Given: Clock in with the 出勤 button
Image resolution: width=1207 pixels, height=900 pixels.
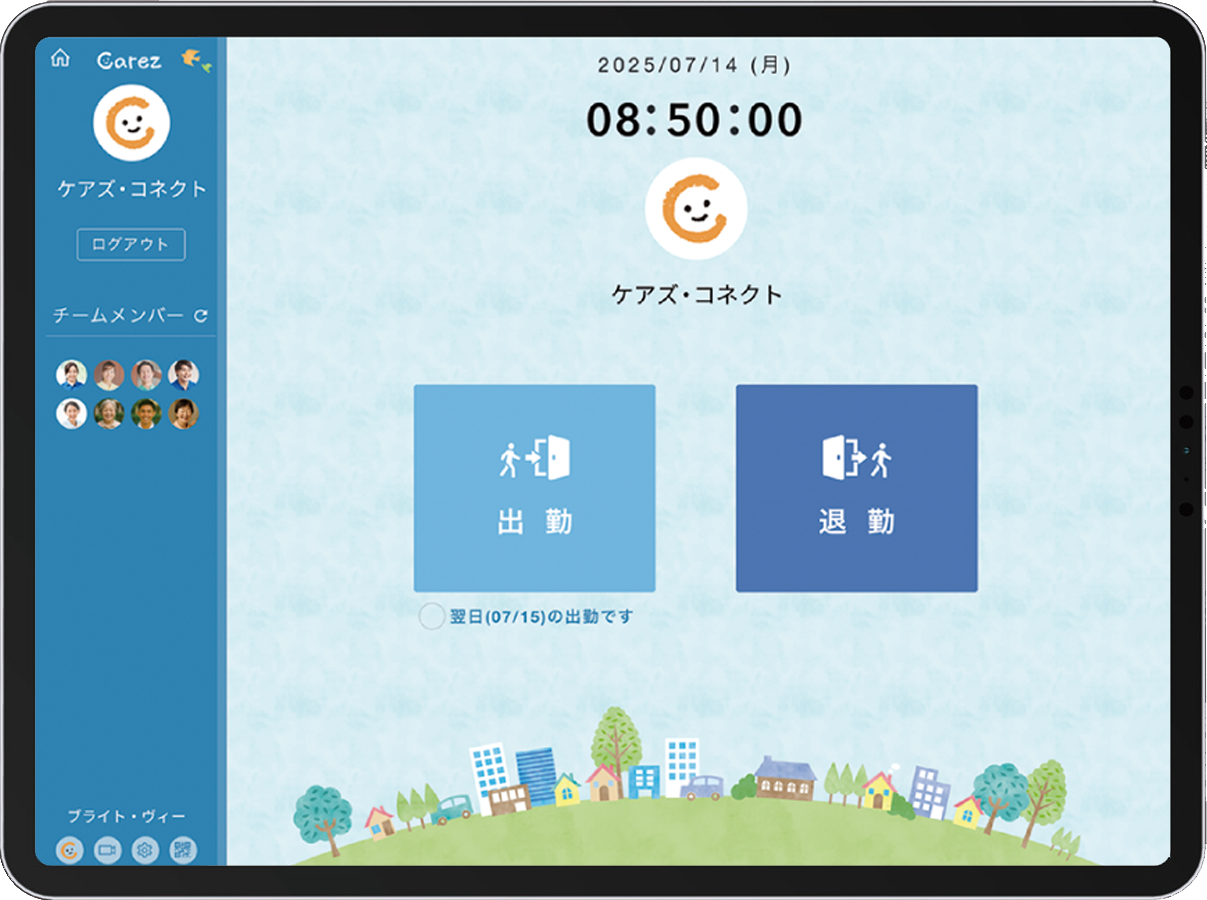Looking at the screenshot, I should [535, 488].
